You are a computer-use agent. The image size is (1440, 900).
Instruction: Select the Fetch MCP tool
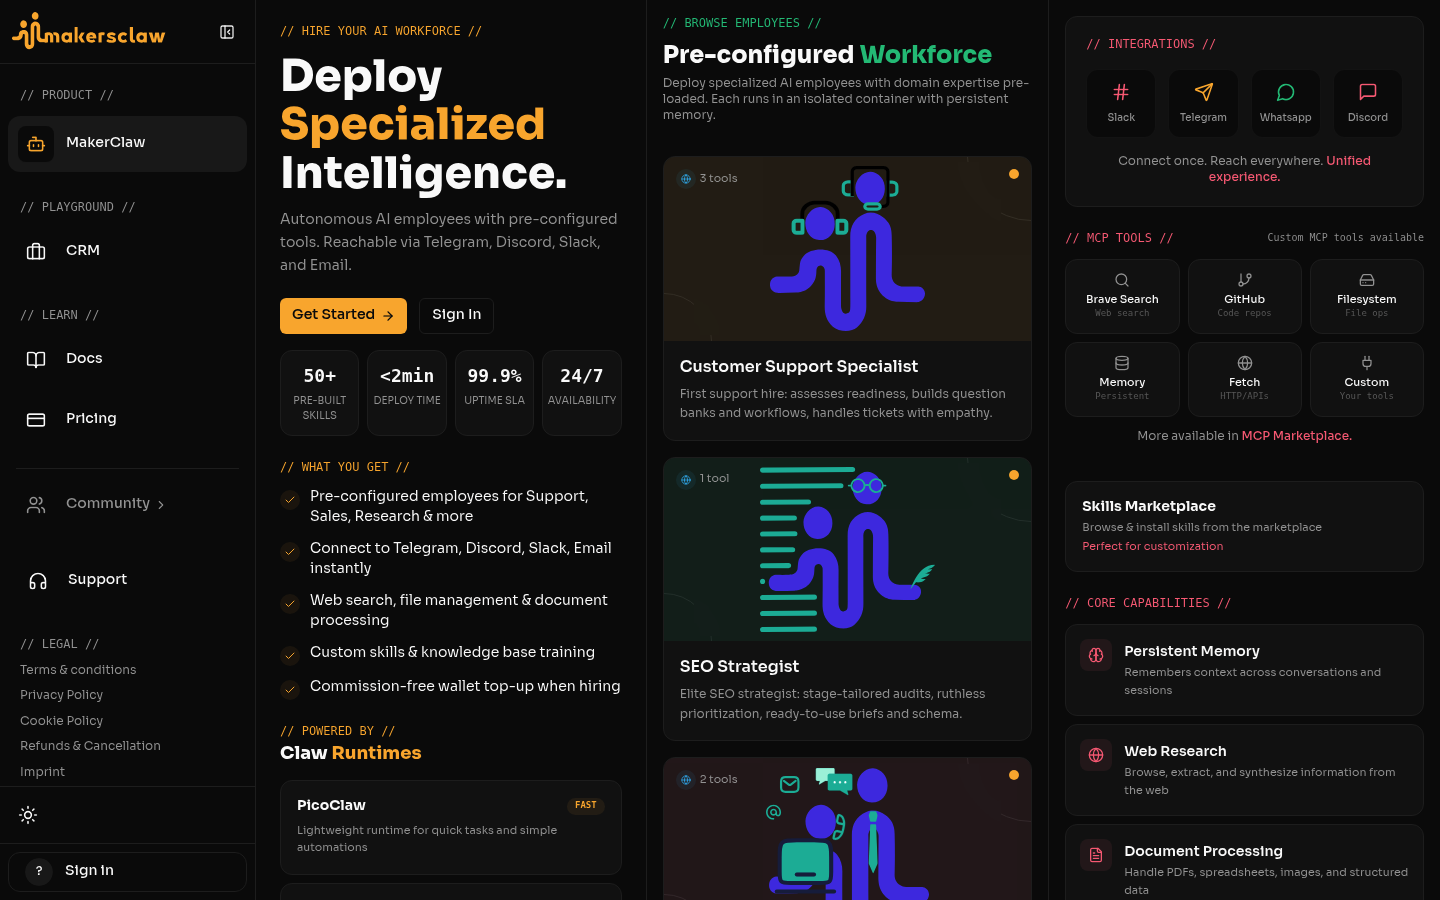point(1244,379)
